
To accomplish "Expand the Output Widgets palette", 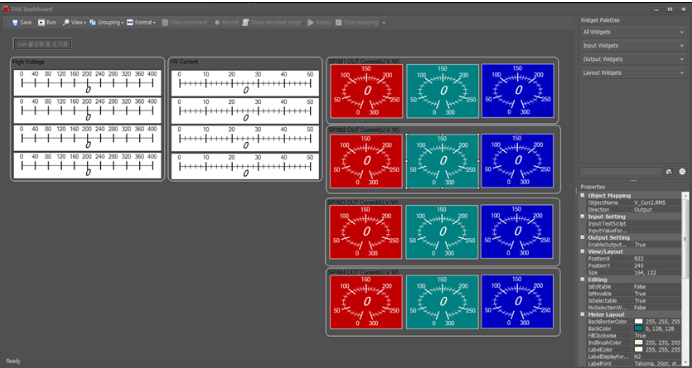I will coord(633,59).
